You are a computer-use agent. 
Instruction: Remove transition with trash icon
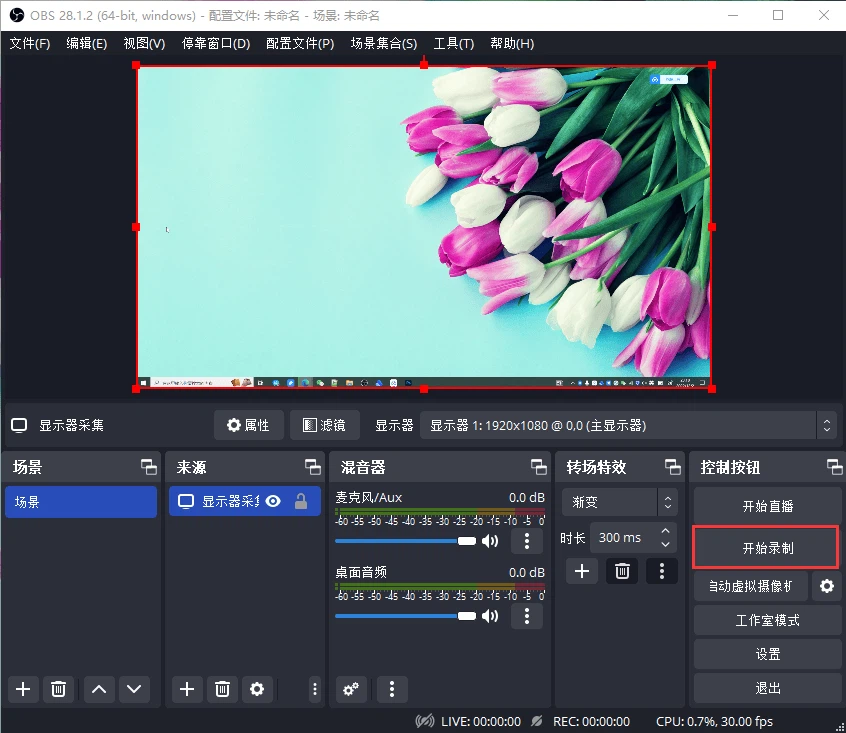coord(622,571)
